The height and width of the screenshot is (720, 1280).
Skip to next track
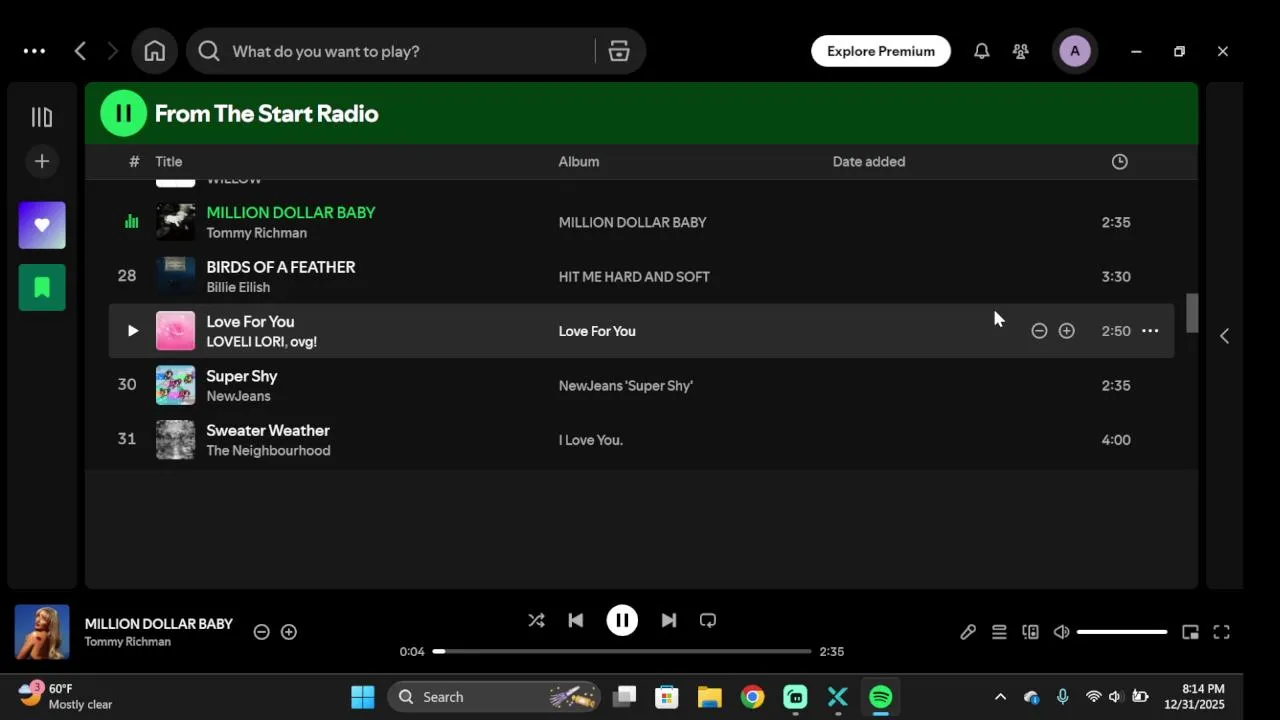pyautogui.click(x=669, y=620)
